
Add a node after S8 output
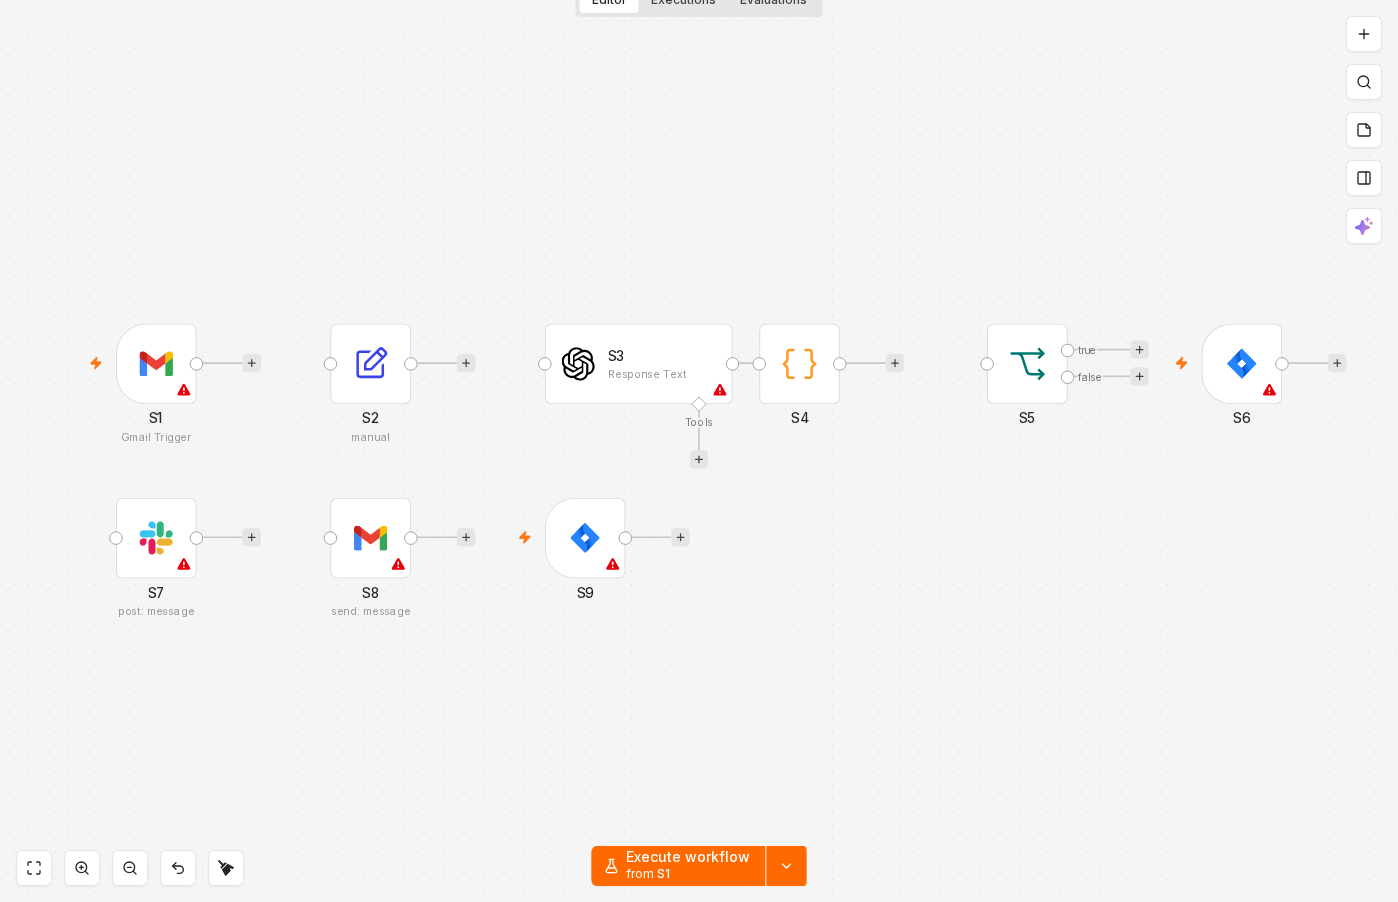[466, 537]
